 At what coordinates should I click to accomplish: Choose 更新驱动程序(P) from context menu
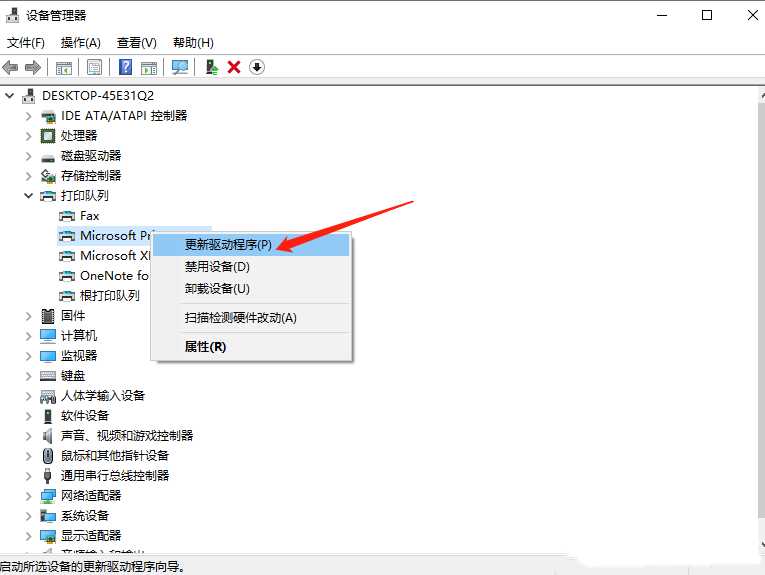click(252, 245)
